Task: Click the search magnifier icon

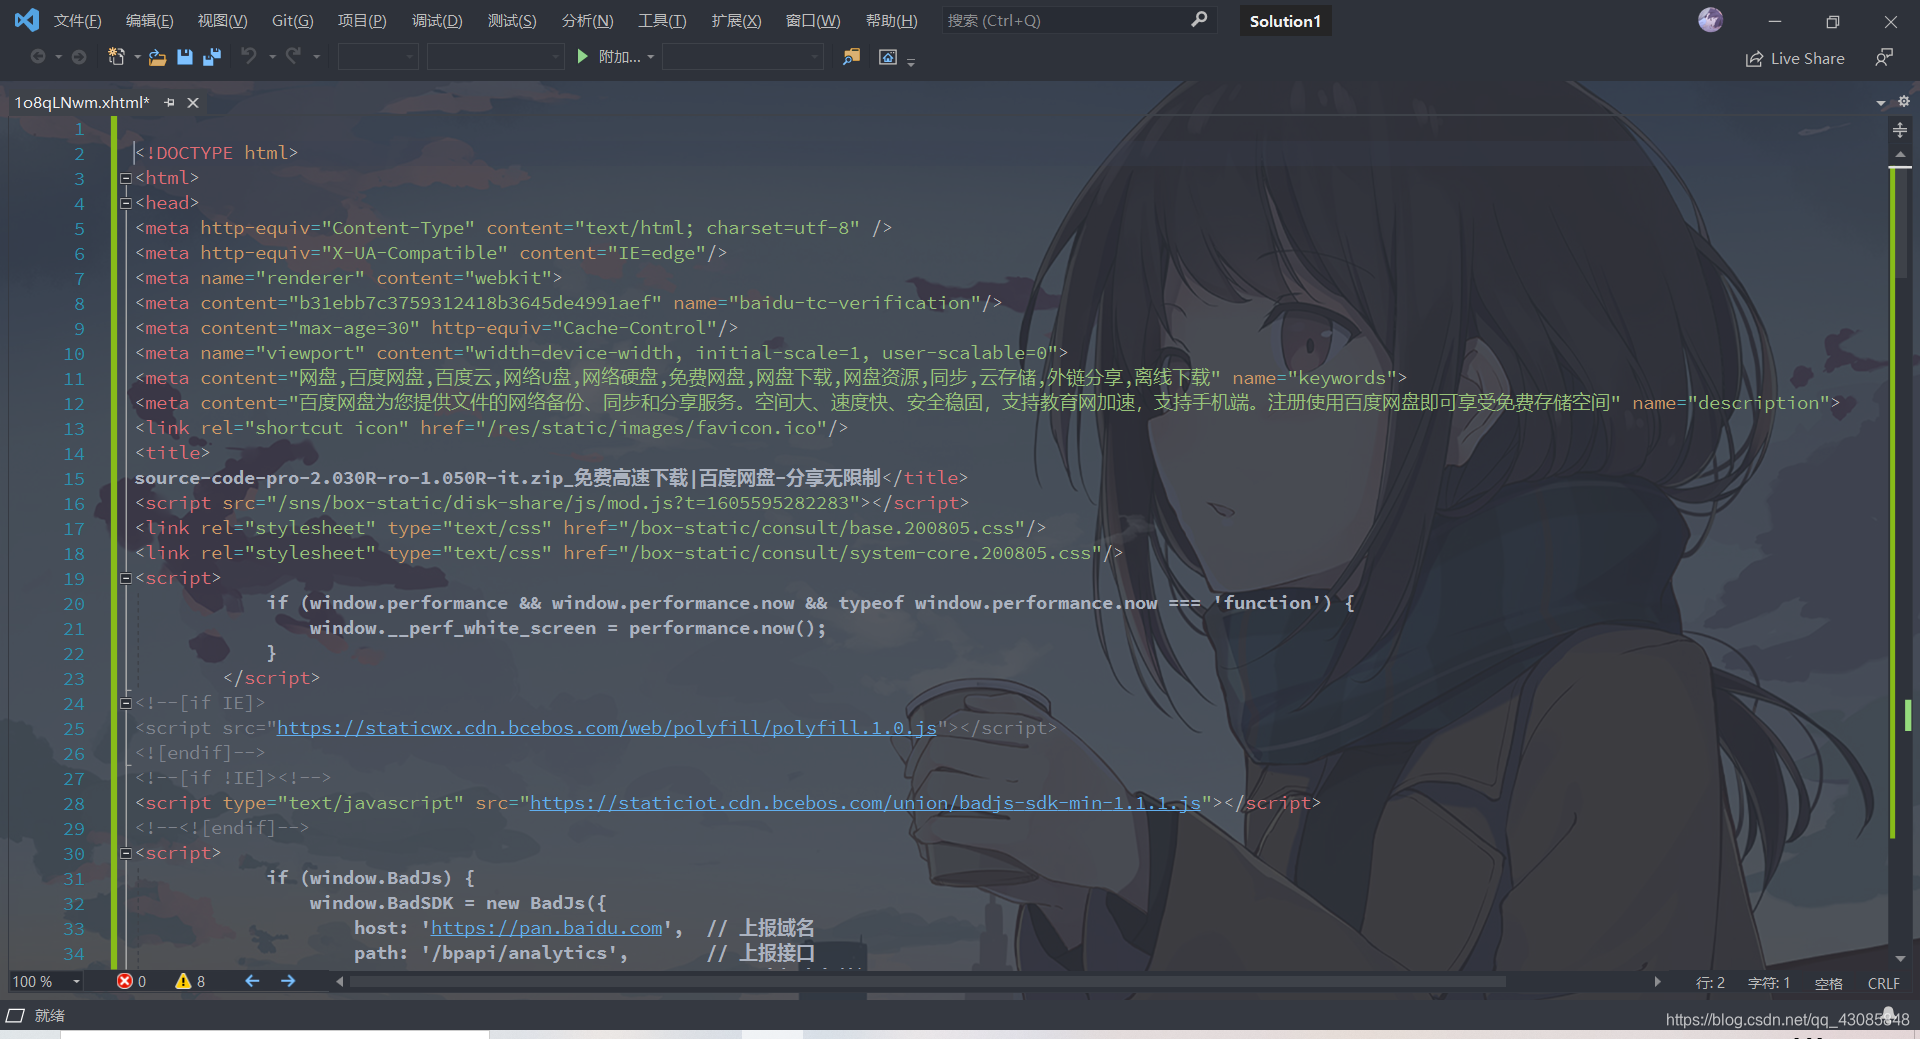Action: click(x=1199, y=20)
